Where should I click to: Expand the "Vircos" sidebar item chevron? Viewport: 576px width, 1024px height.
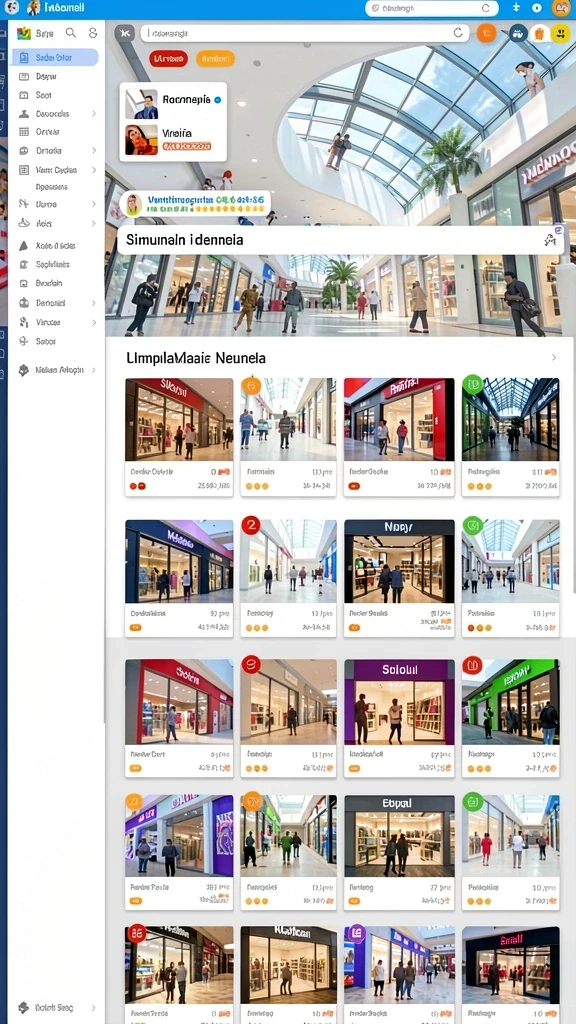click(94, 322)
